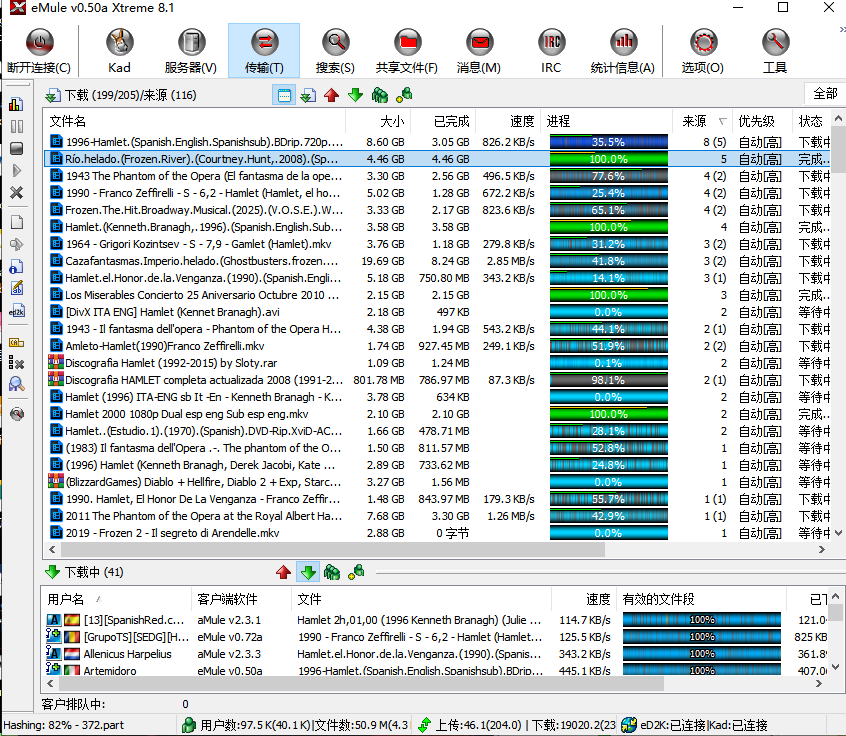Click the sort arrow on the 来源 column
Image resolution: width=846 pixels, height=736 pixels.
pos(722,121)
